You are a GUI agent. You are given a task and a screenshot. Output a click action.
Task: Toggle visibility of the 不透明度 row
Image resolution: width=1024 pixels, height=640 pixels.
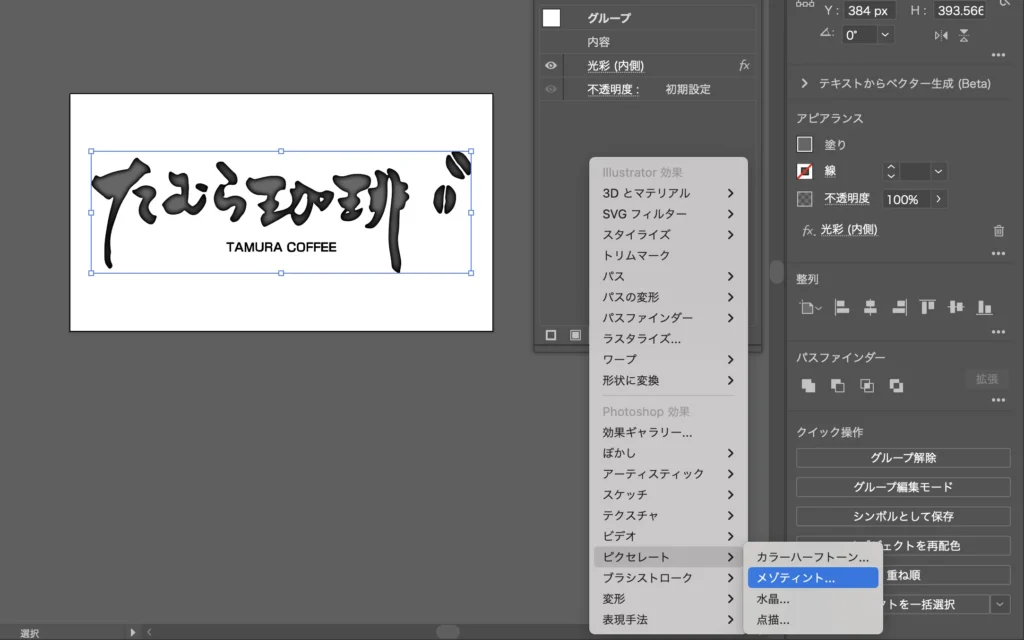[x=550, y=89]
